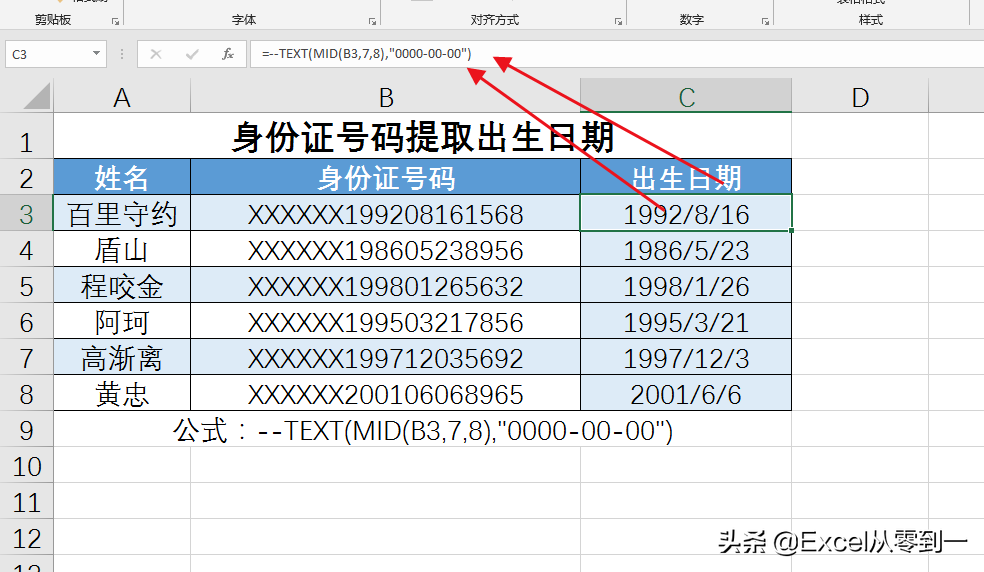Select the cell 盾山

click(x=122, y=249)
